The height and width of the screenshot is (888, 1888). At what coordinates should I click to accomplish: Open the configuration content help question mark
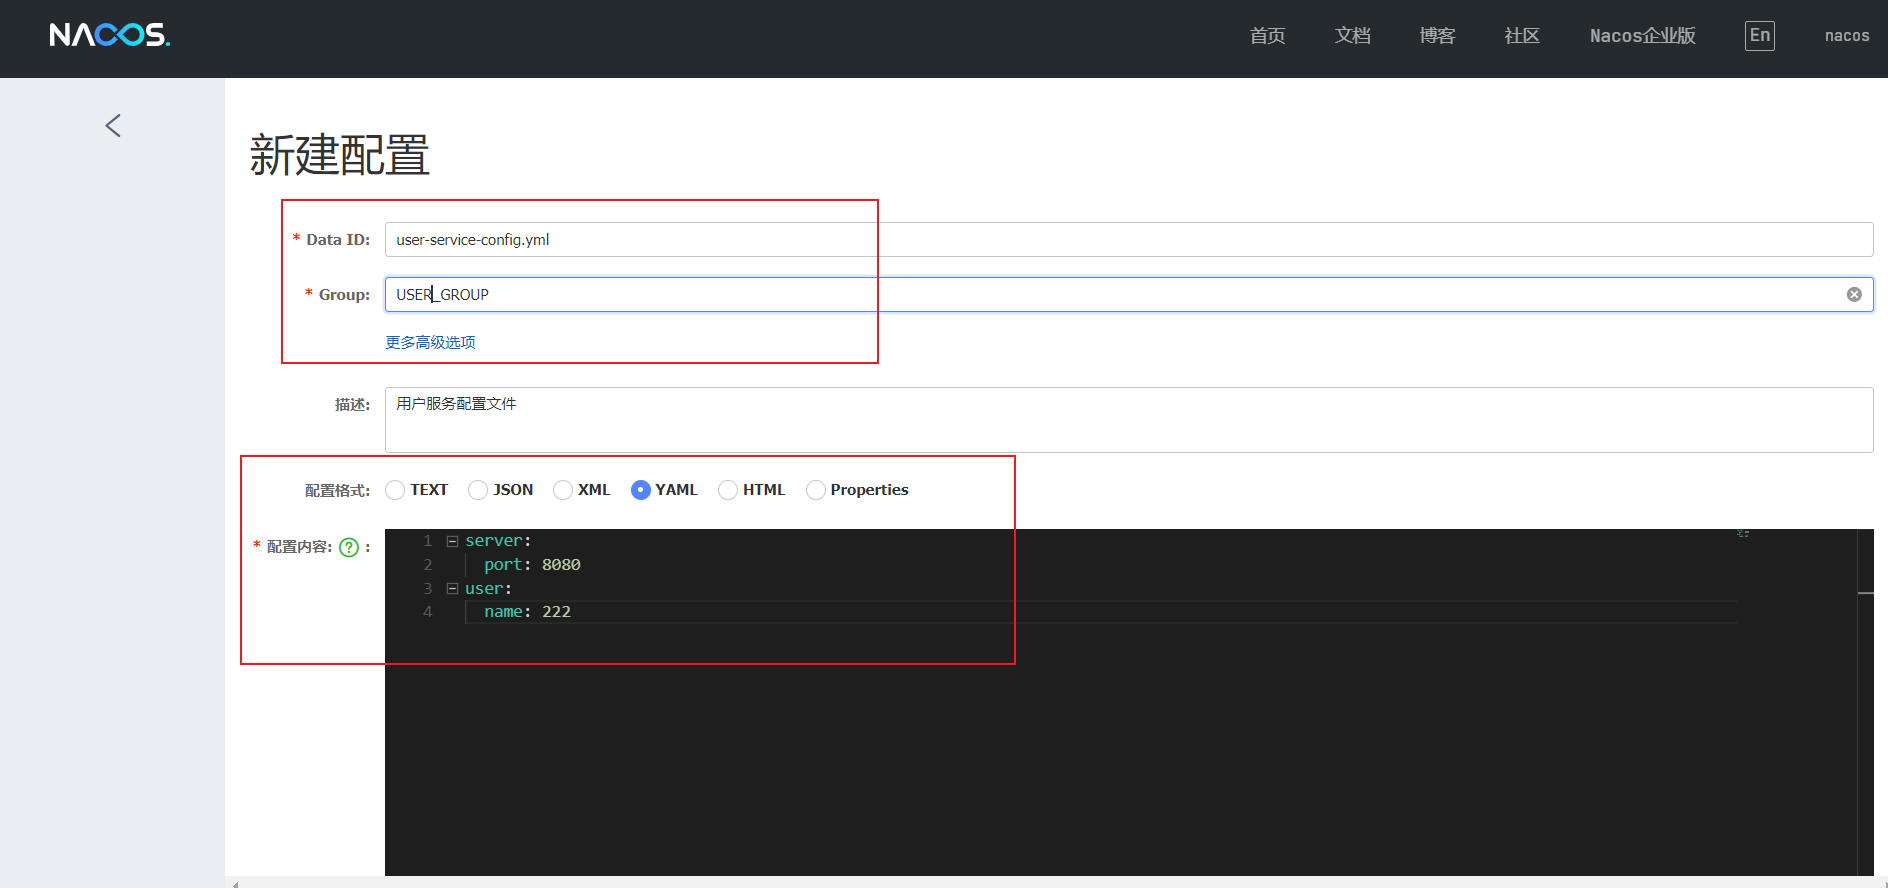pyautogui.click(x=349, y=547)
